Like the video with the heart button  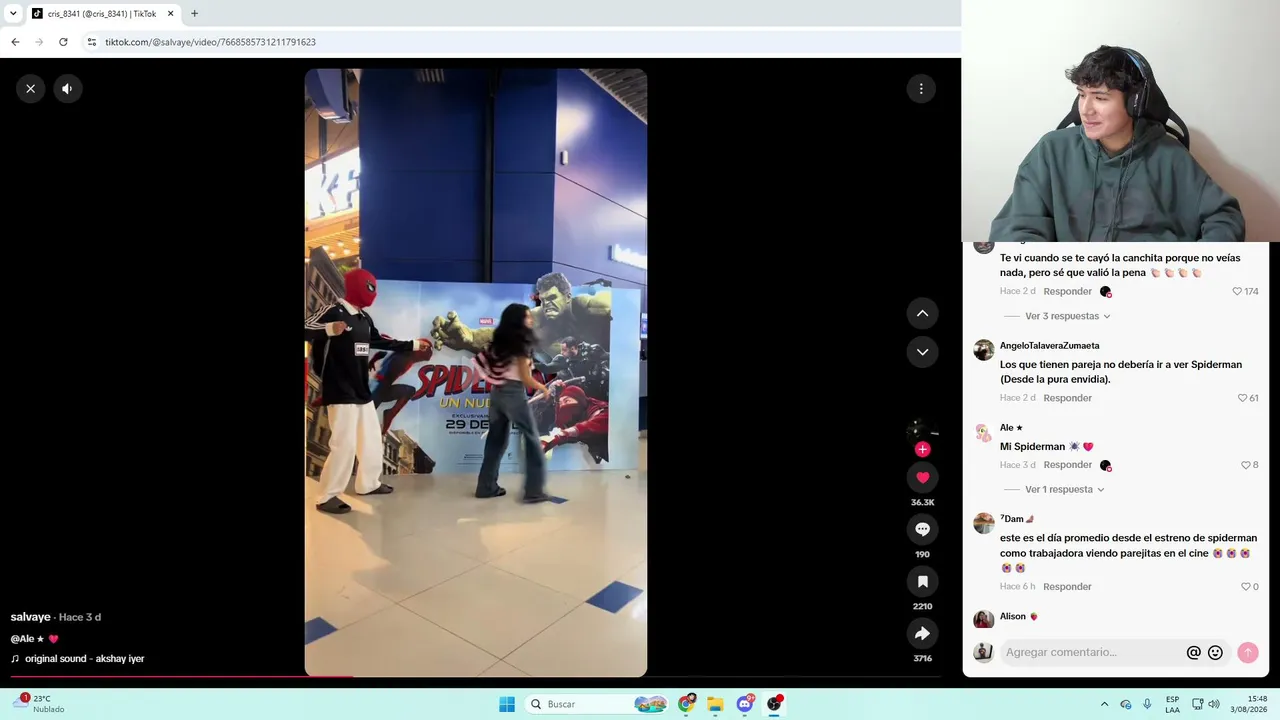click(922, 478)
